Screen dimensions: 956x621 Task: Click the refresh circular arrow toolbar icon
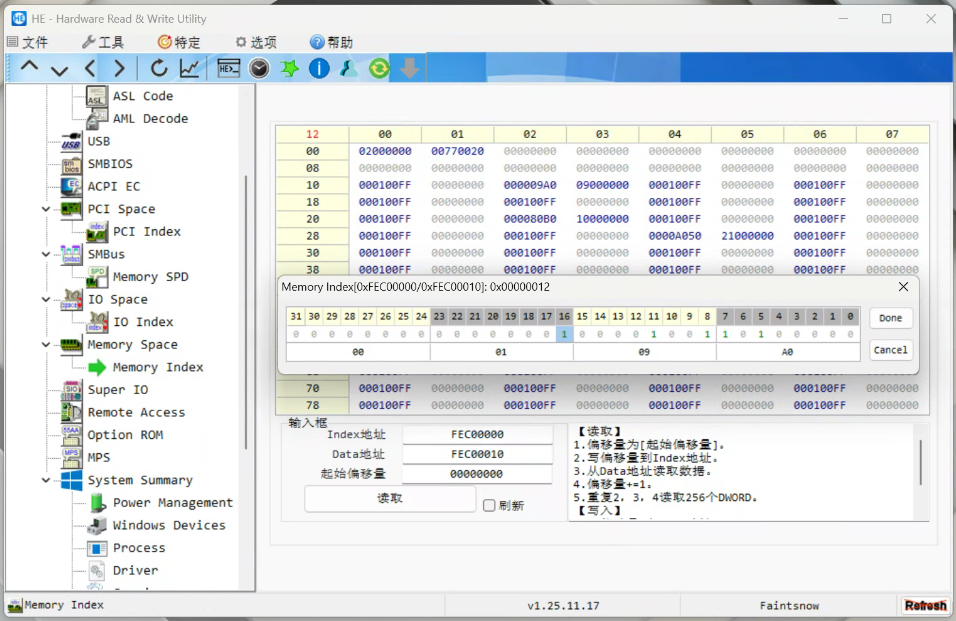click(159, 68)
